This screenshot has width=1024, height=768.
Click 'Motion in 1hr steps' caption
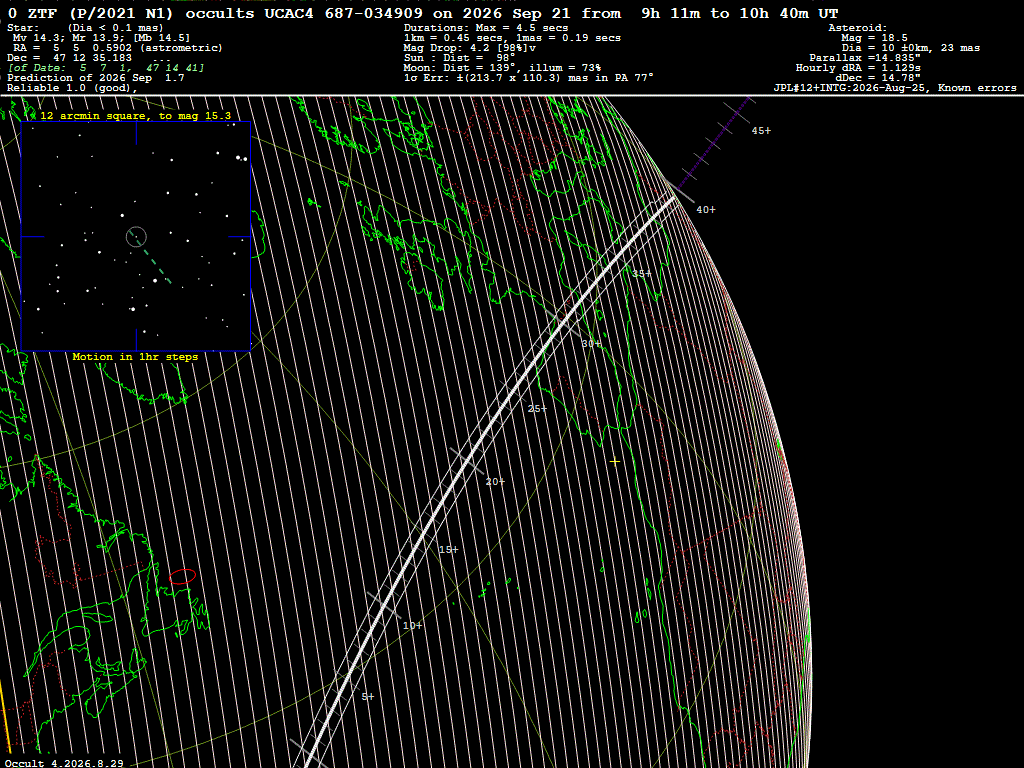(x=135, y=357)
